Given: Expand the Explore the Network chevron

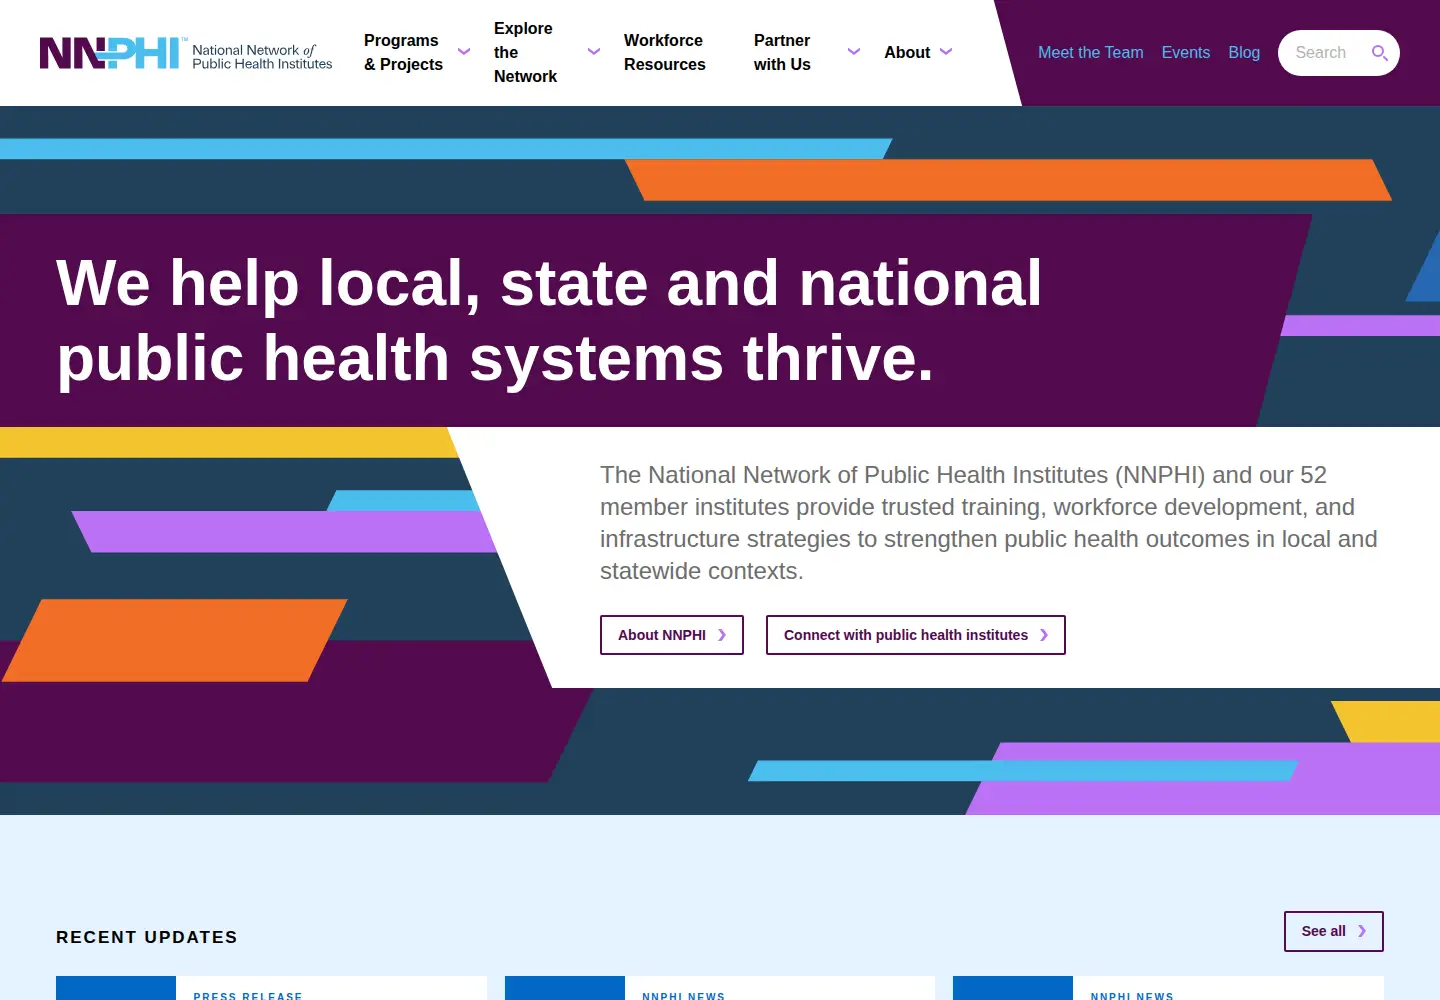Looking at the screenshot, I should (594, 52).
